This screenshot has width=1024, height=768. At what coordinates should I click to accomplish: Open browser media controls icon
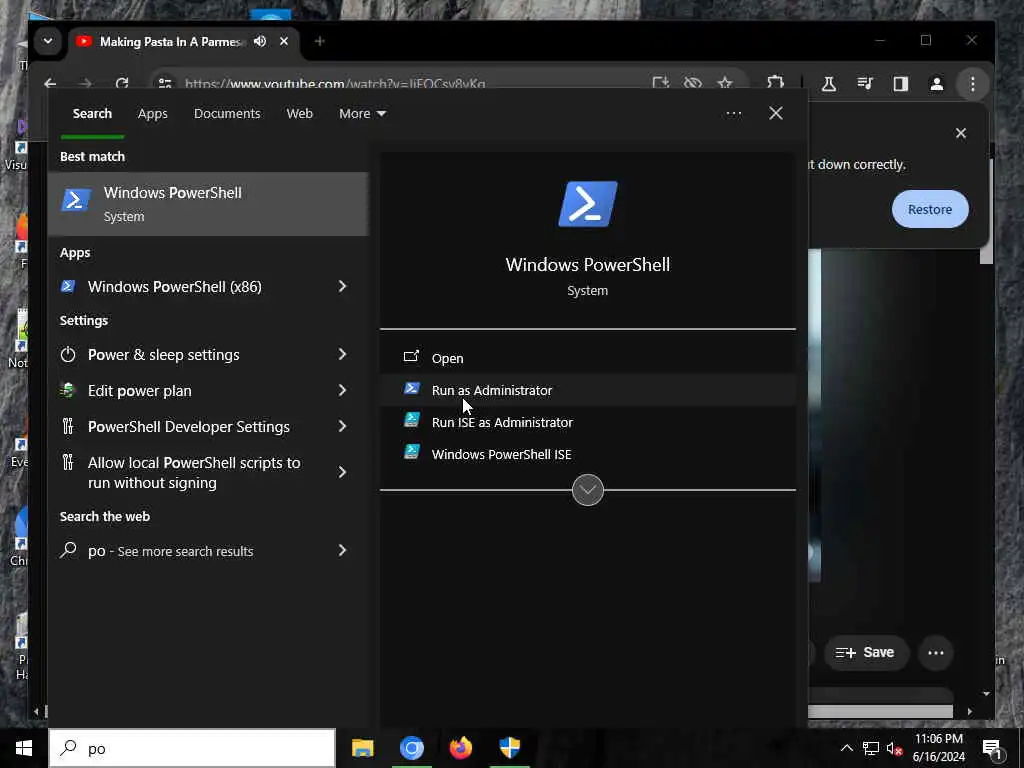865,84
